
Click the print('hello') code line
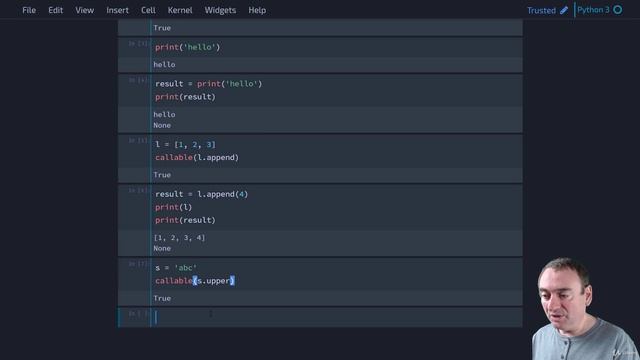187,47
